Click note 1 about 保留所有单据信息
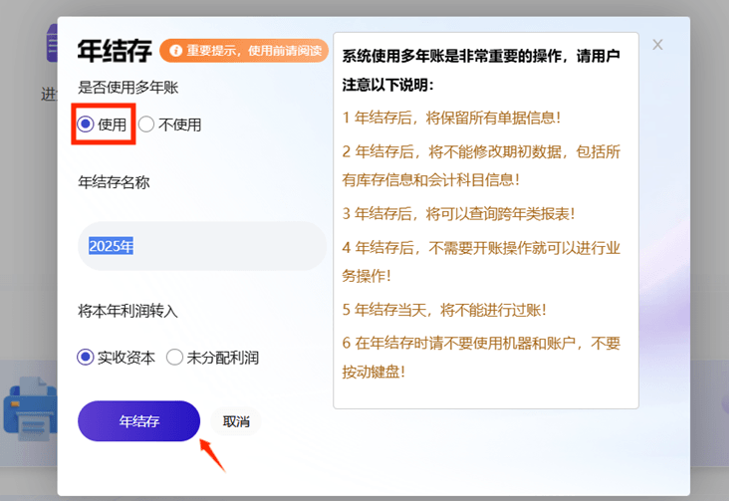 pyautogui.click(x=452, y=117)
